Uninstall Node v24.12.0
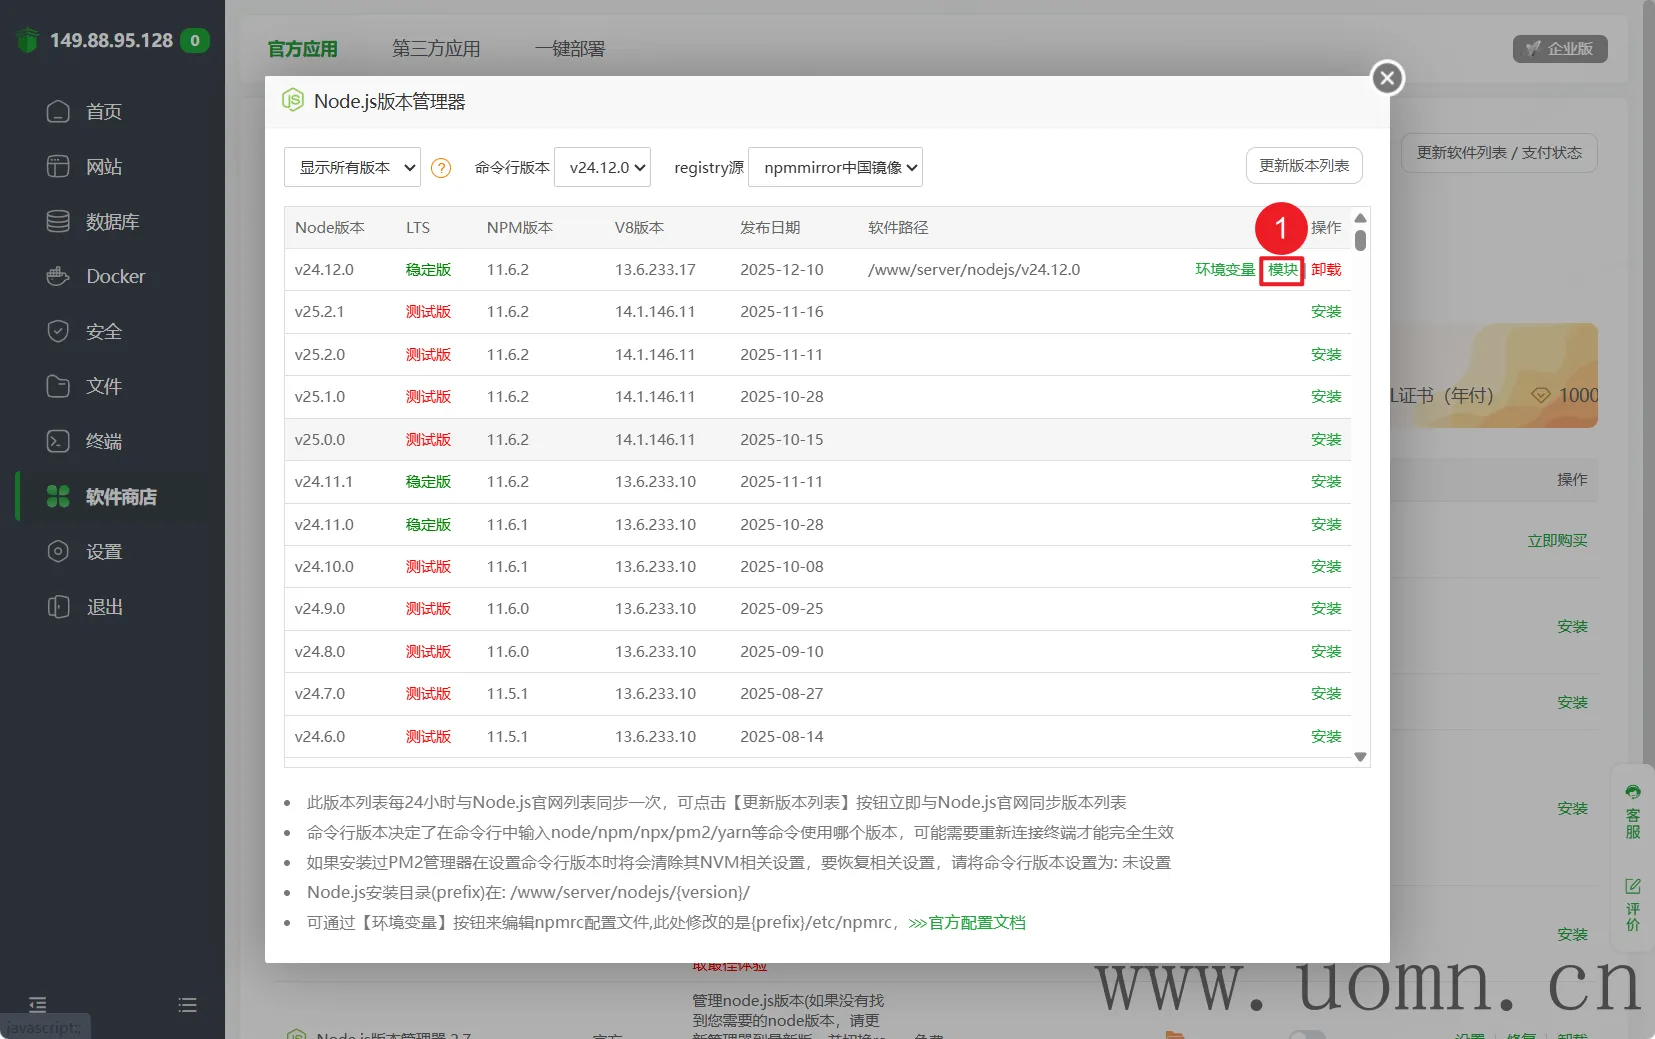Screen dimensions: 1655x1039 coord(1326,270)
